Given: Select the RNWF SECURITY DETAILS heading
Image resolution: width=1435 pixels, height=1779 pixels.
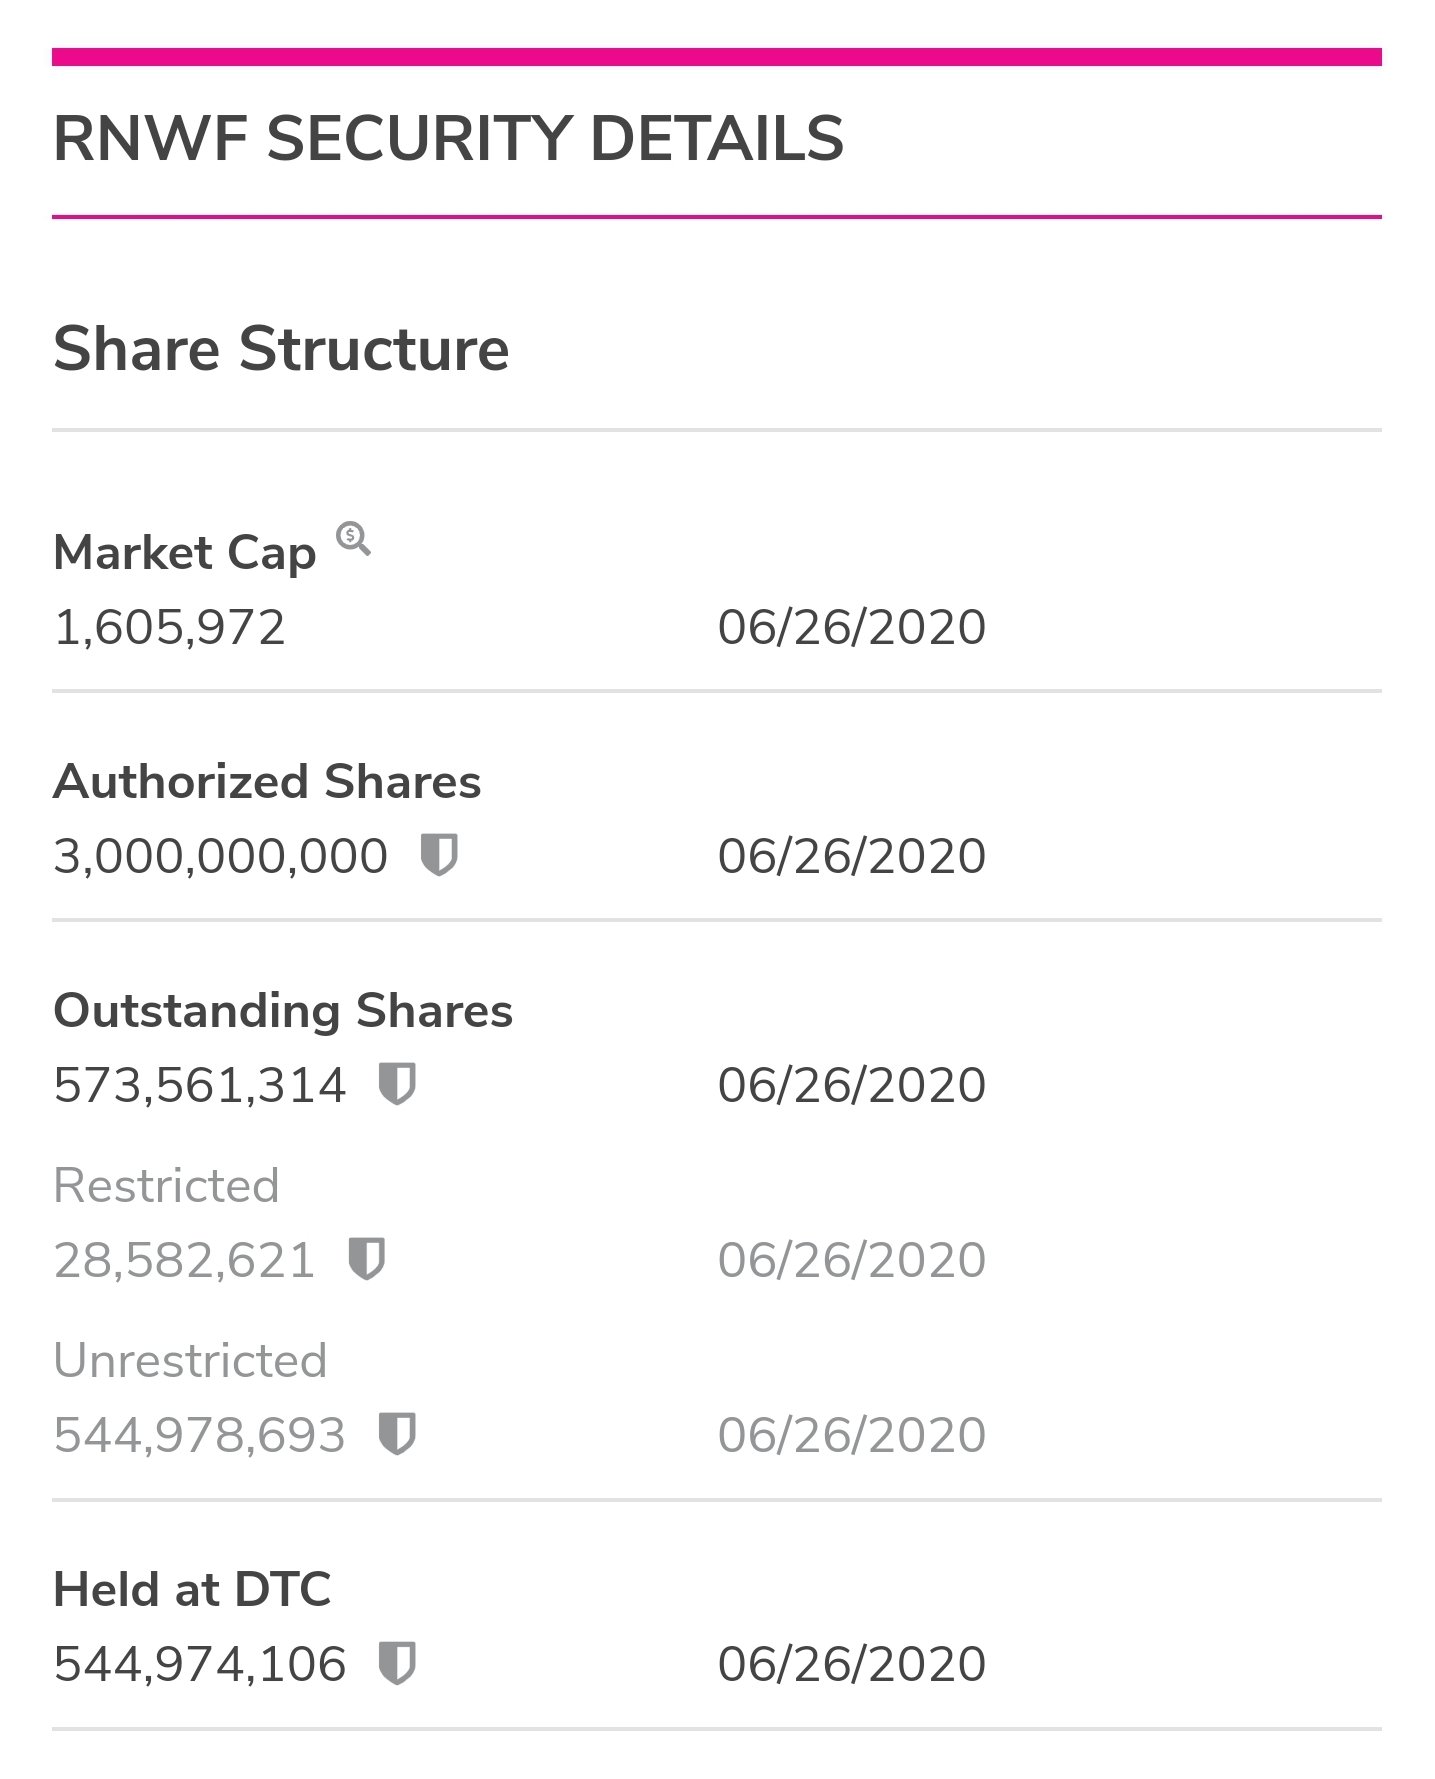Looking at the screenshot, I should pos(449,138).
